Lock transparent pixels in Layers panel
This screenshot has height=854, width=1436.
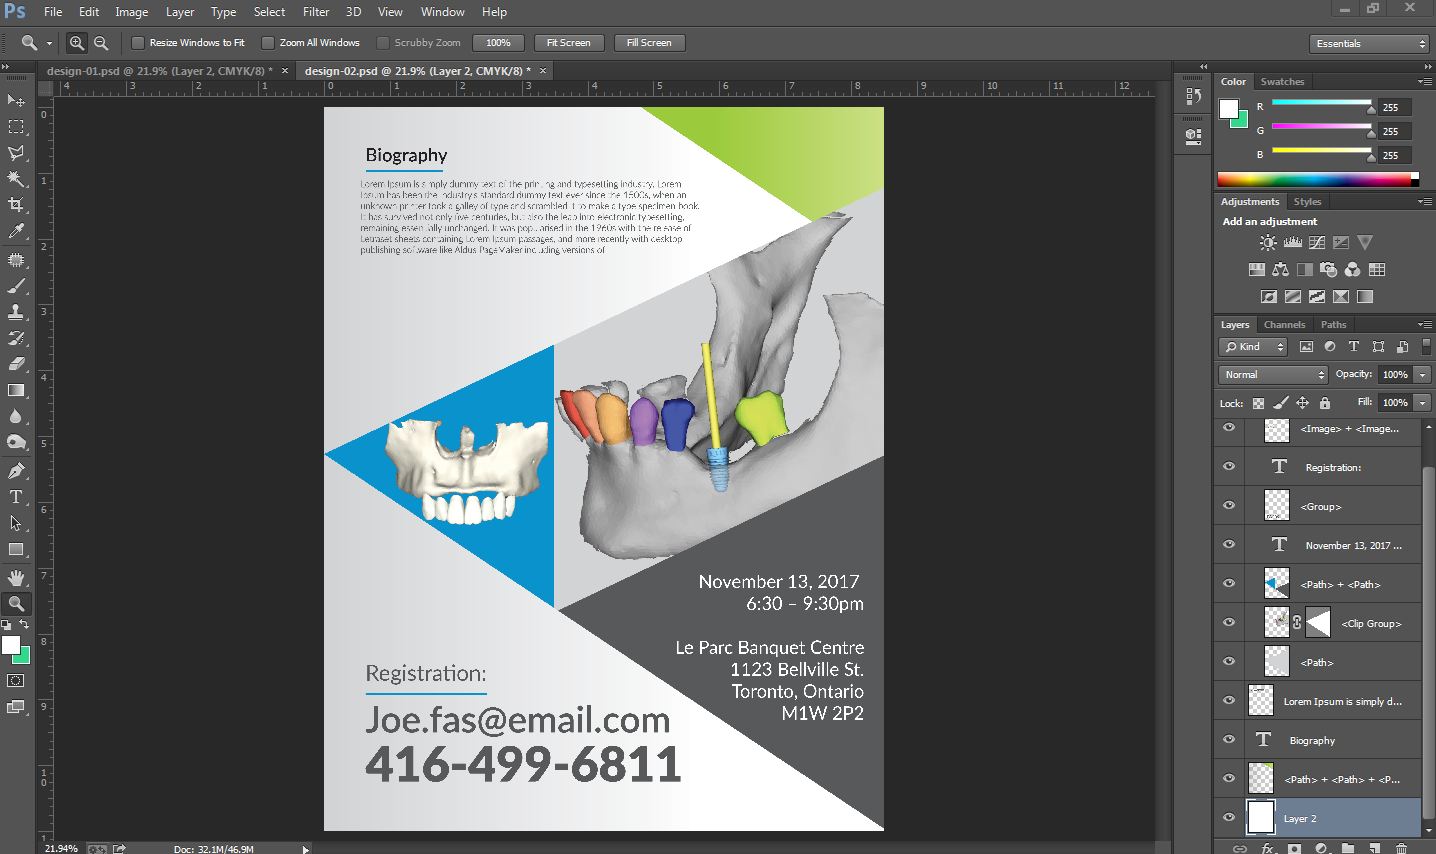point(1258,403)
